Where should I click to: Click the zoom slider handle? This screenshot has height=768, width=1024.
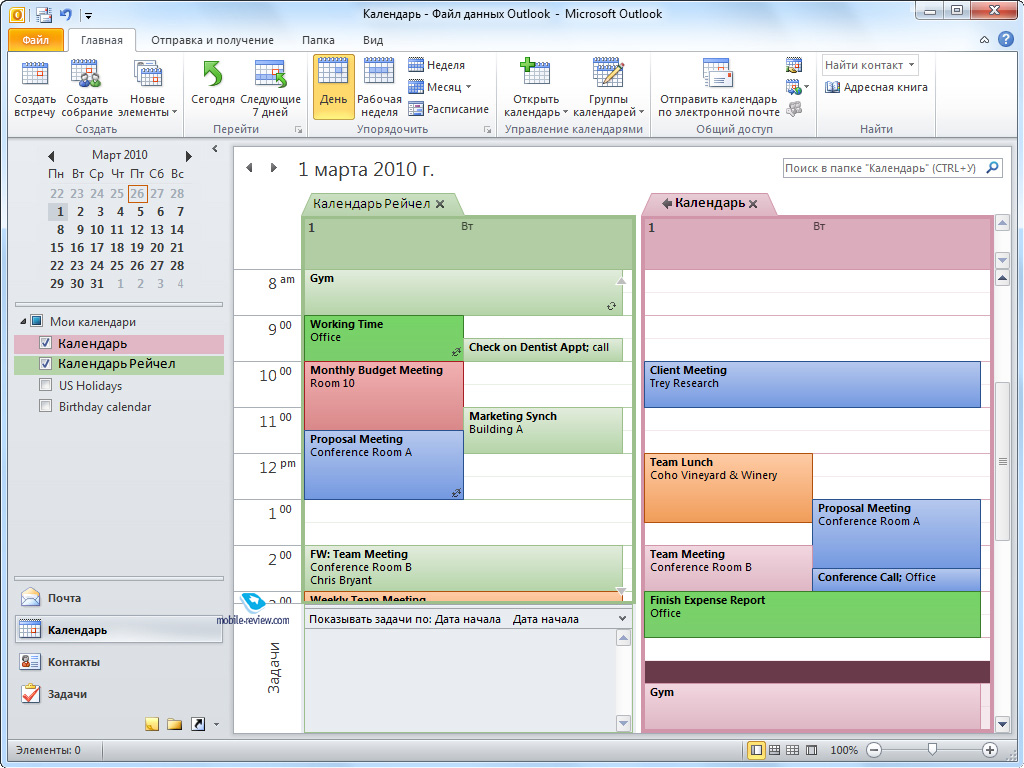[933, 749]
